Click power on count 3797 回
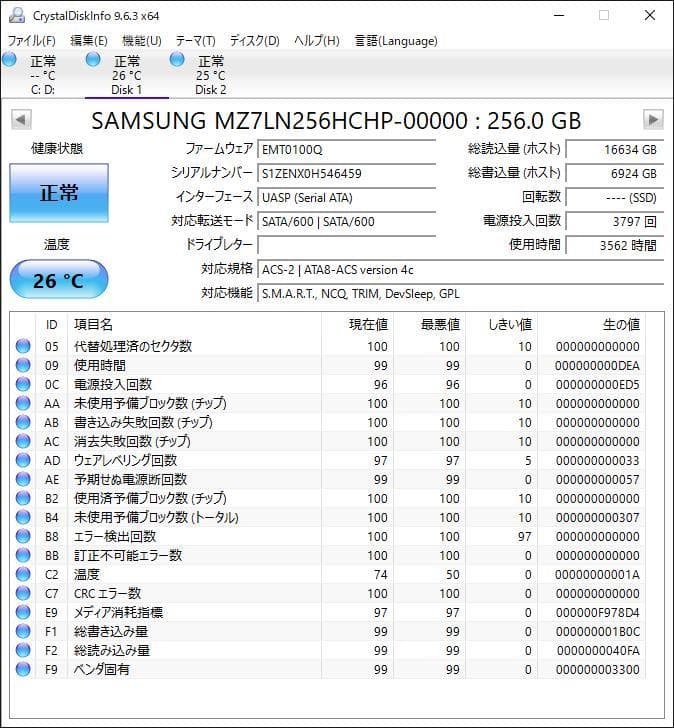 pyautogui.click(x=615, y=221)
